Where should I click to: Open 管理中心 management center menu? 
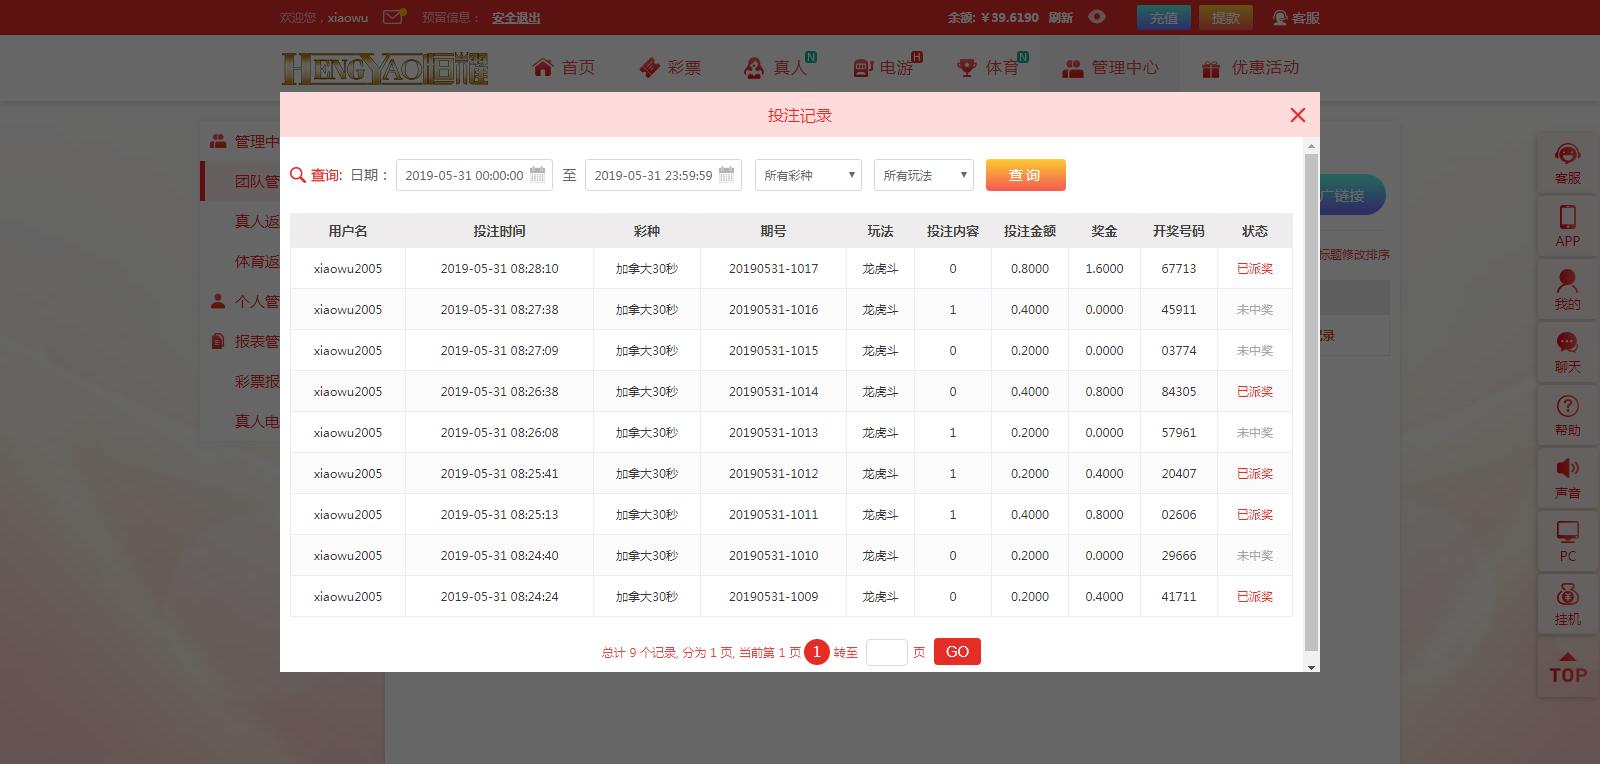click(x=1110, y=67)
